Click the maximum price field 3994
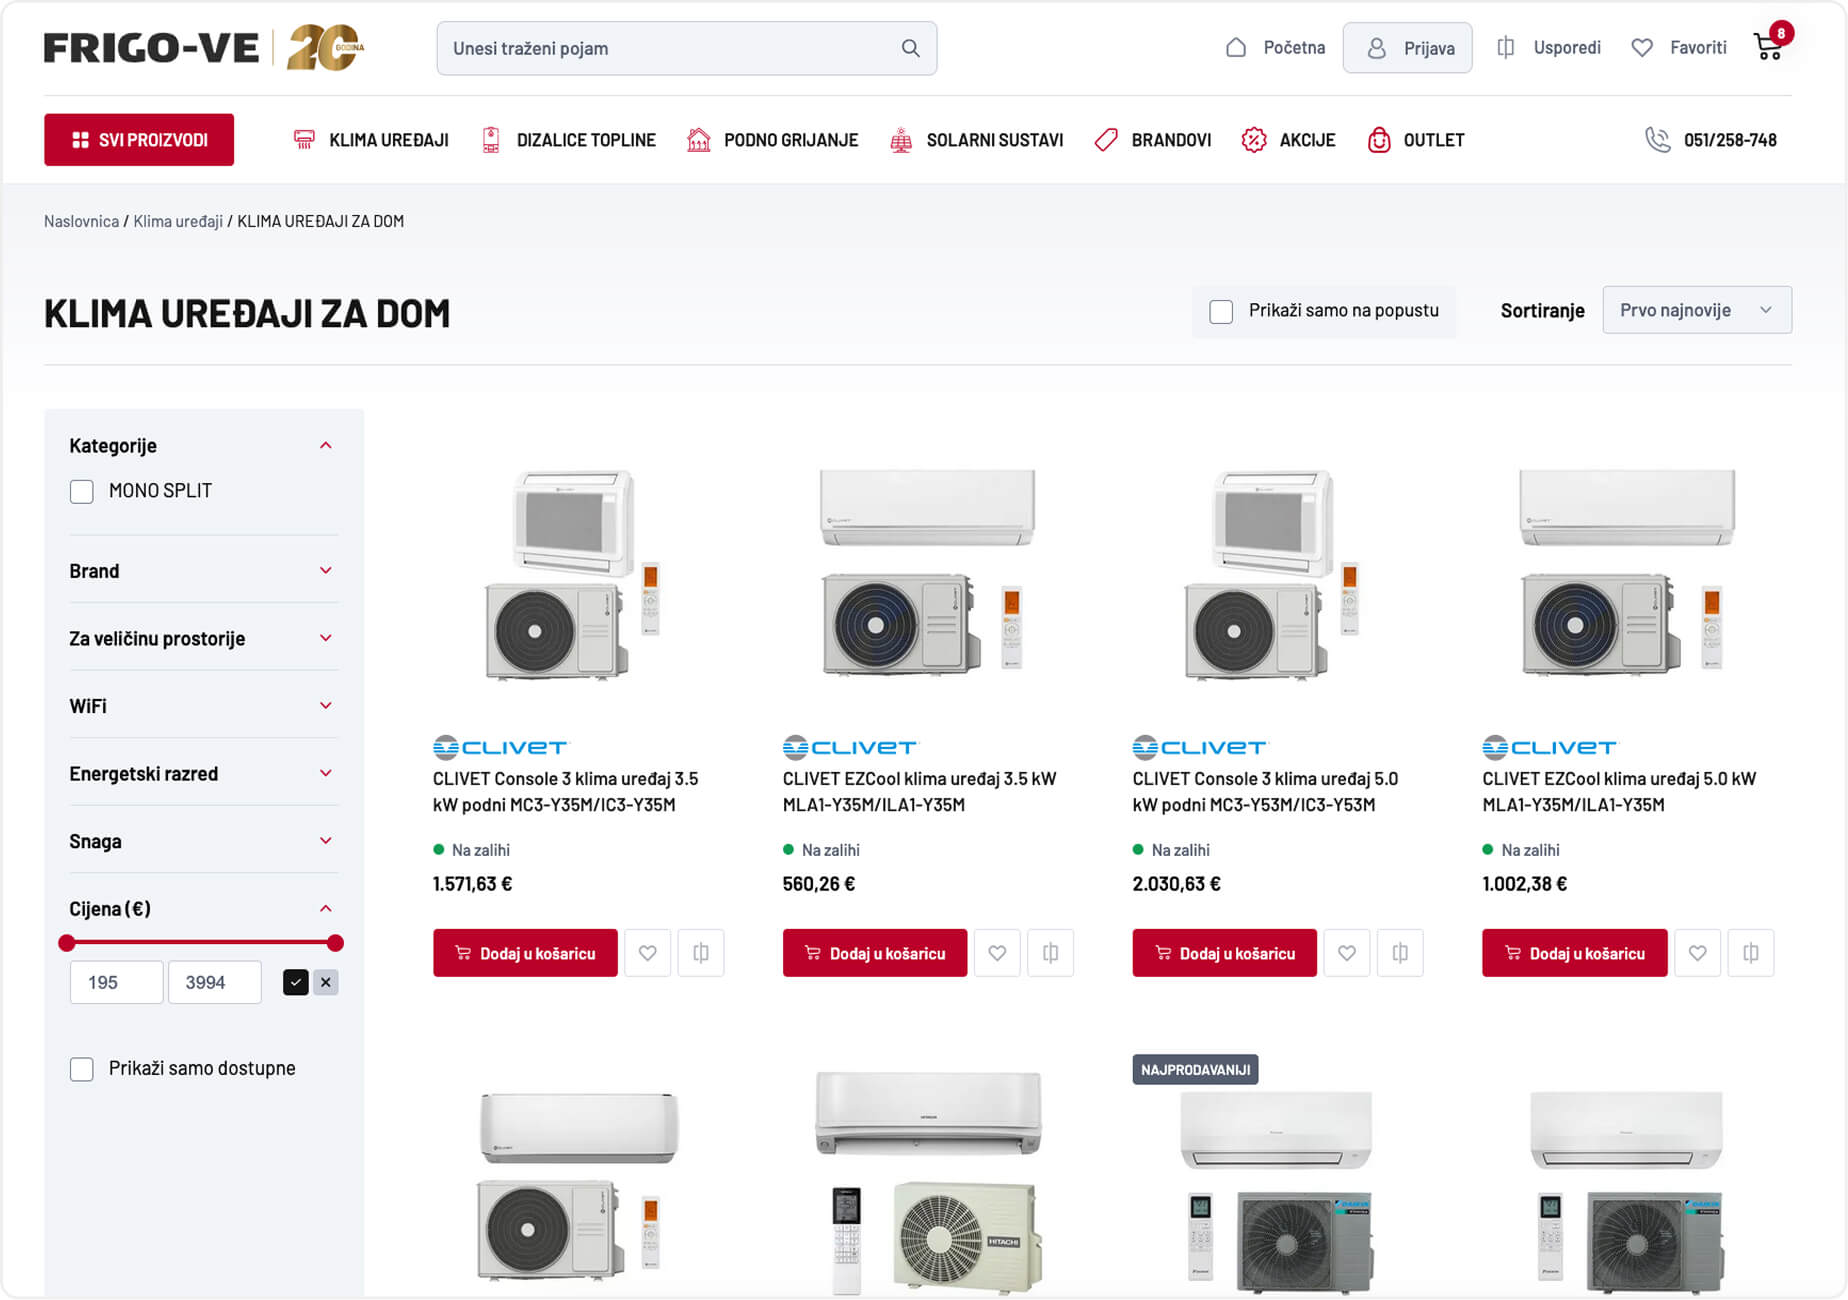 click(215, 982)
